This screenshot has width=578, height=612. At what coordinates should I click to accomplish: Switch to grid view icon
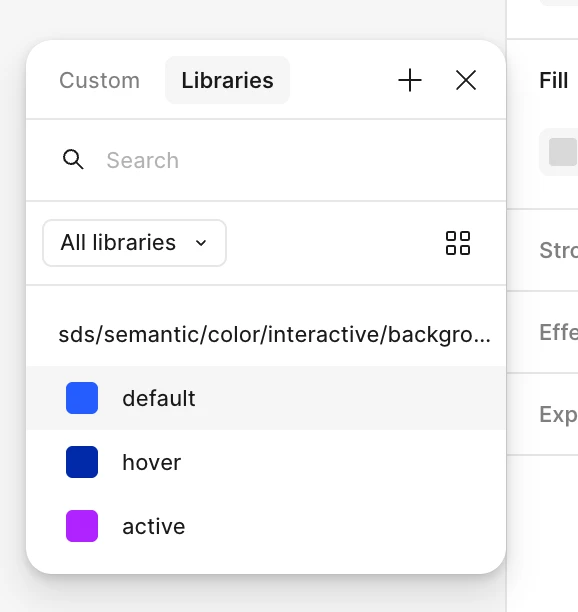pos(458,243)
